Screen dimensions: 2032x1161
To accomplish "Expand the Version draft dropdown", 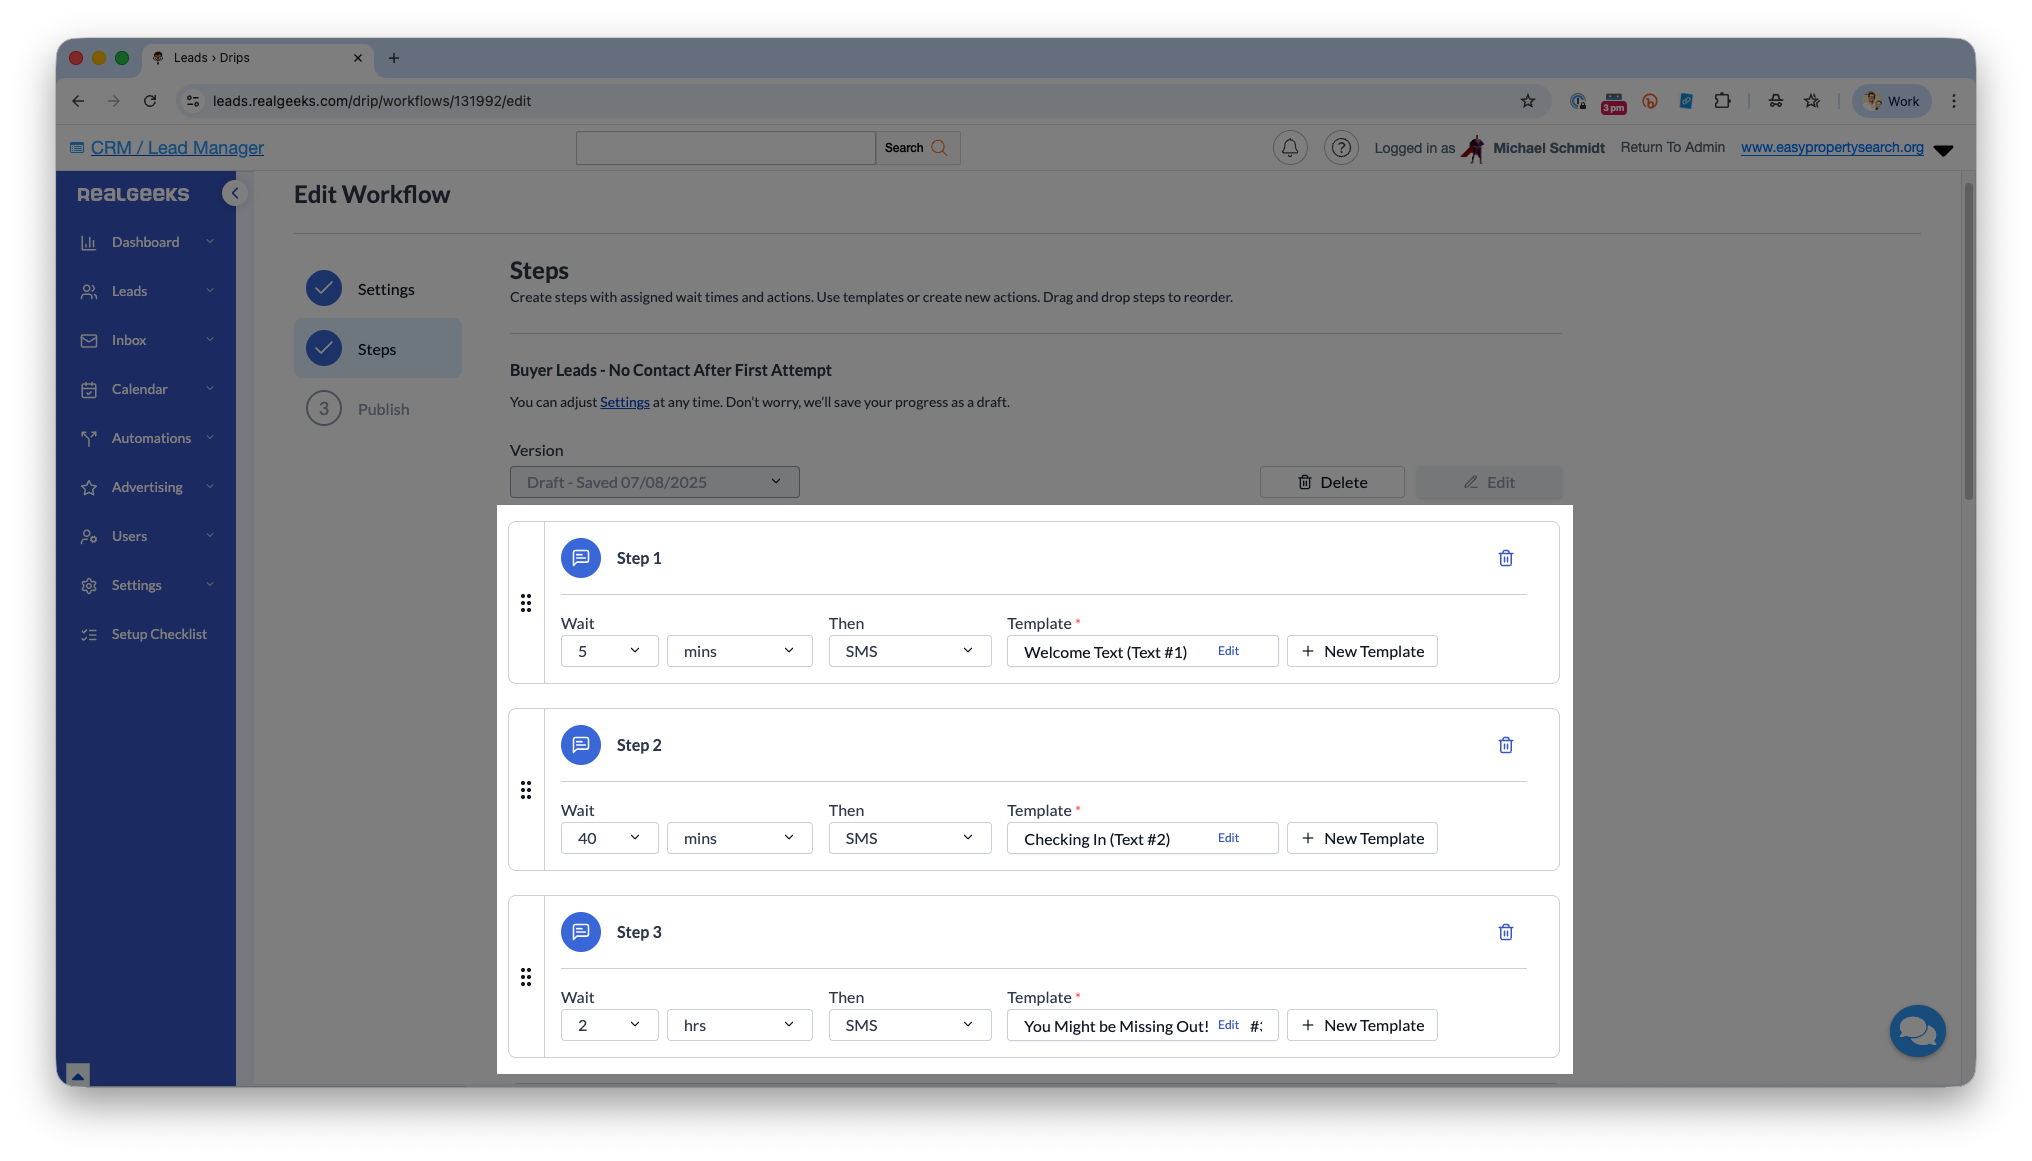I will tap(654, 482).
